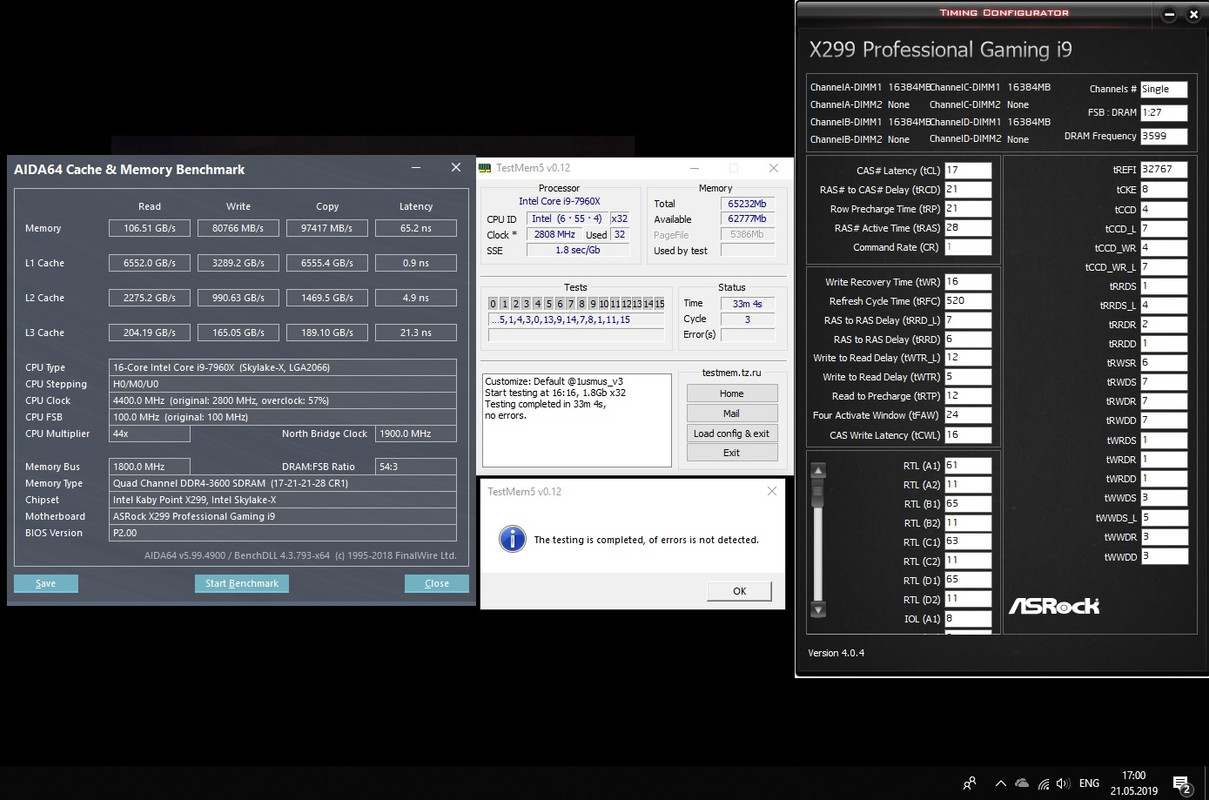Click the TestMem5 Clock value 2808 MHz
This screenshot has height=800, width=1209.
[553, 235]
